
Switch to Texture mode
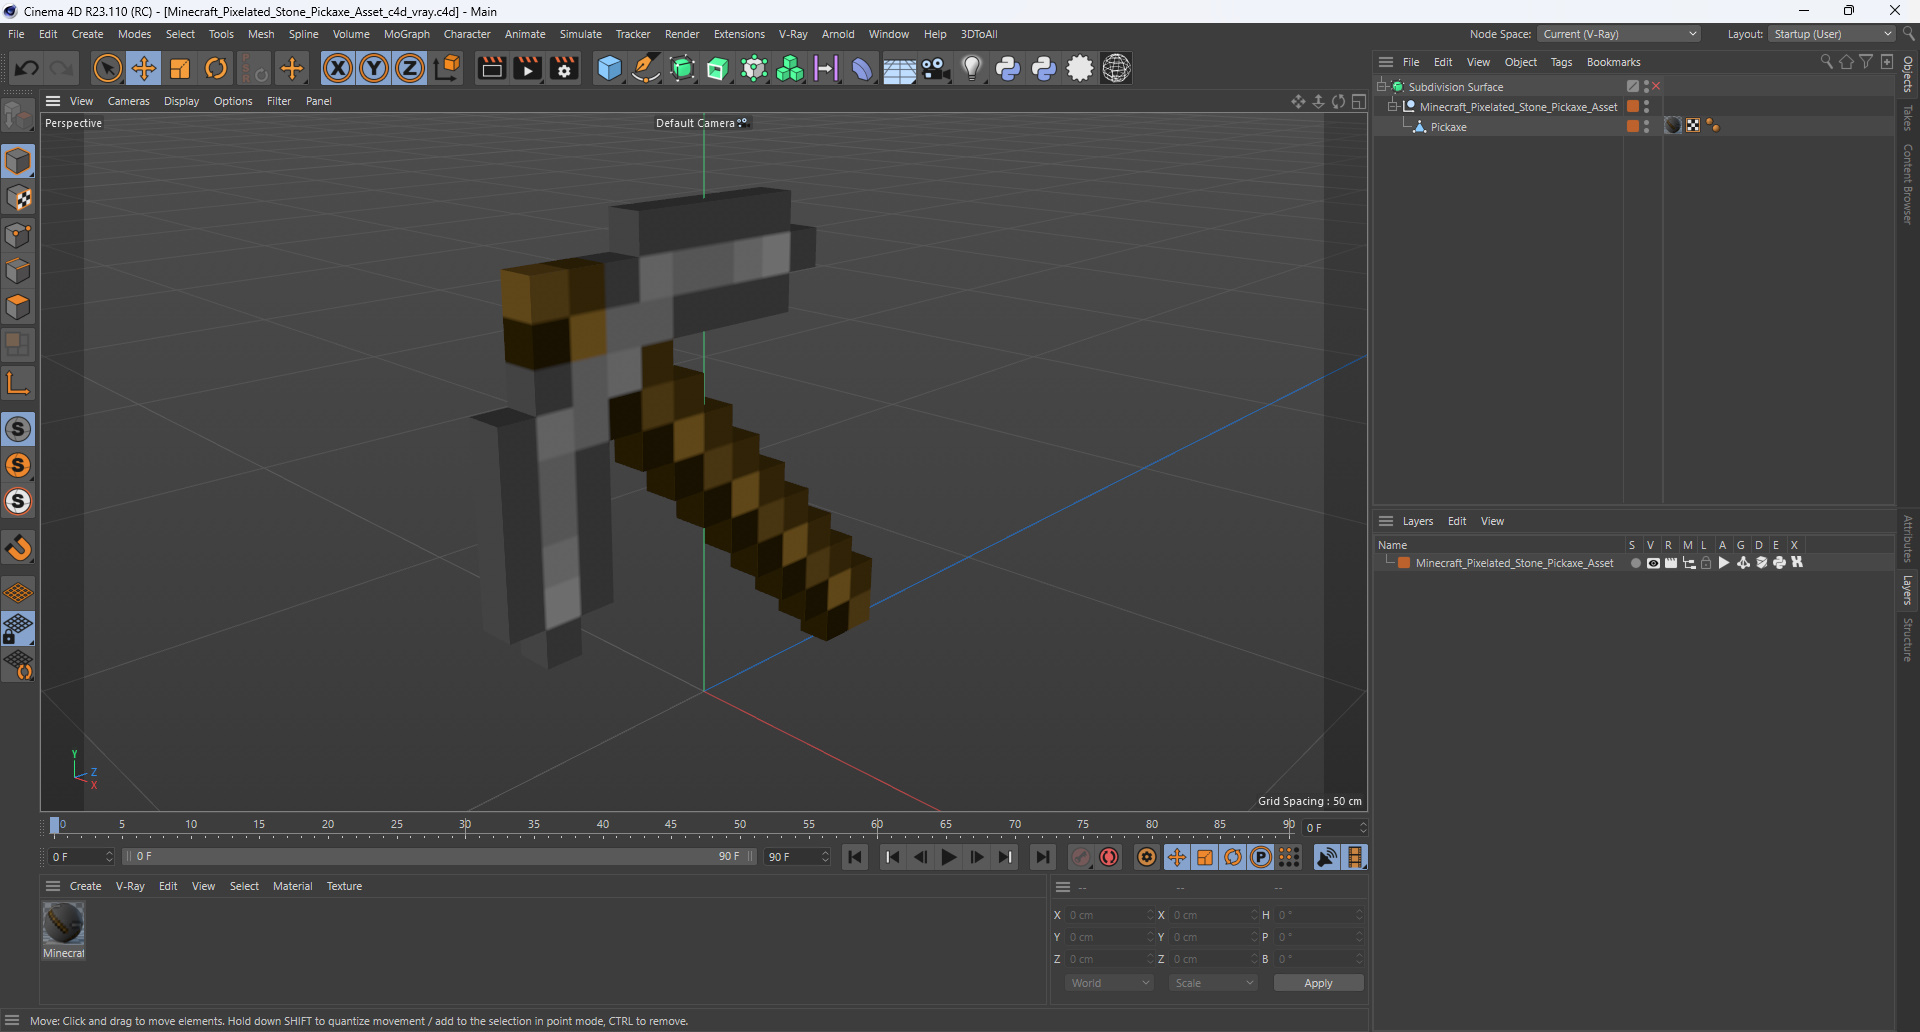pos(18,198)
